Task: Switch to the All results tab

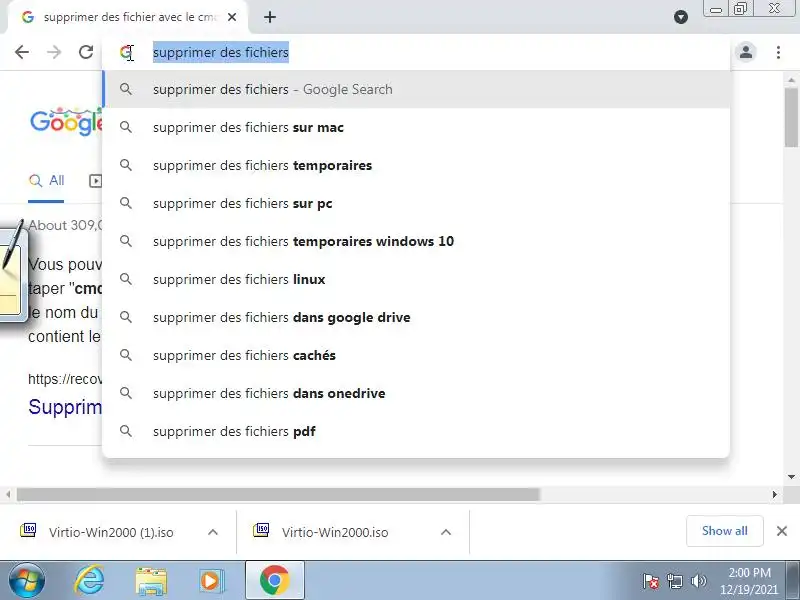Action: tap(46, 181)
